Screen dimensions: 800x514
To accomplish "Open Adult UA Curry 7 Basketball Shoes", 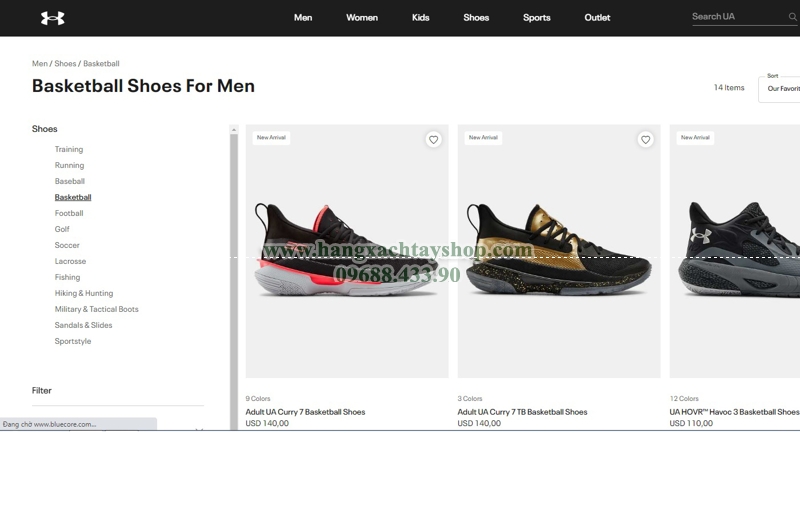I will pos(305,411).
